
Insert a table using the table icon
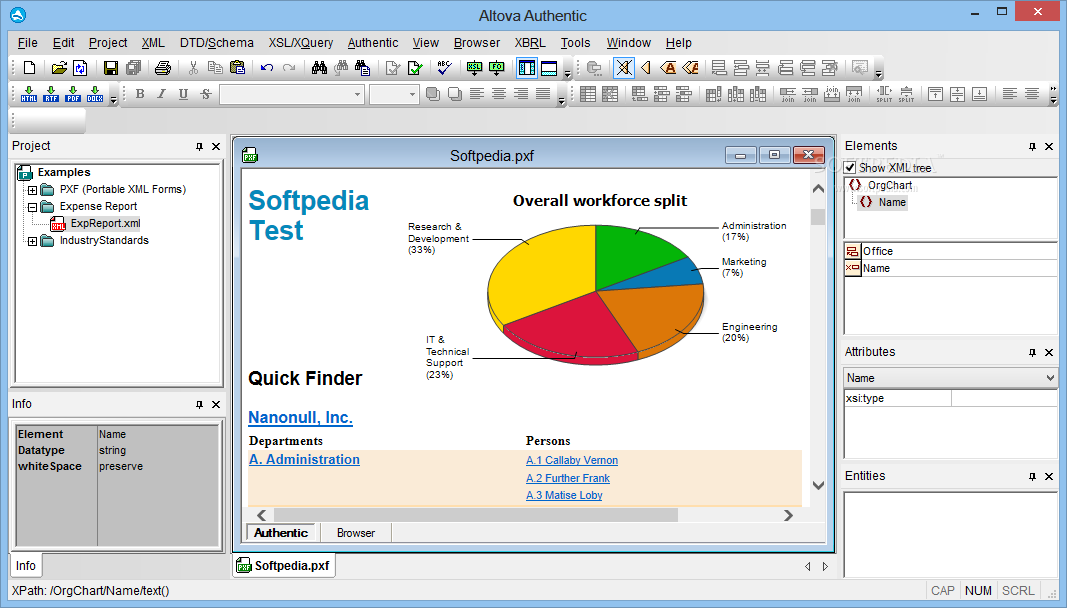point(589,94)
